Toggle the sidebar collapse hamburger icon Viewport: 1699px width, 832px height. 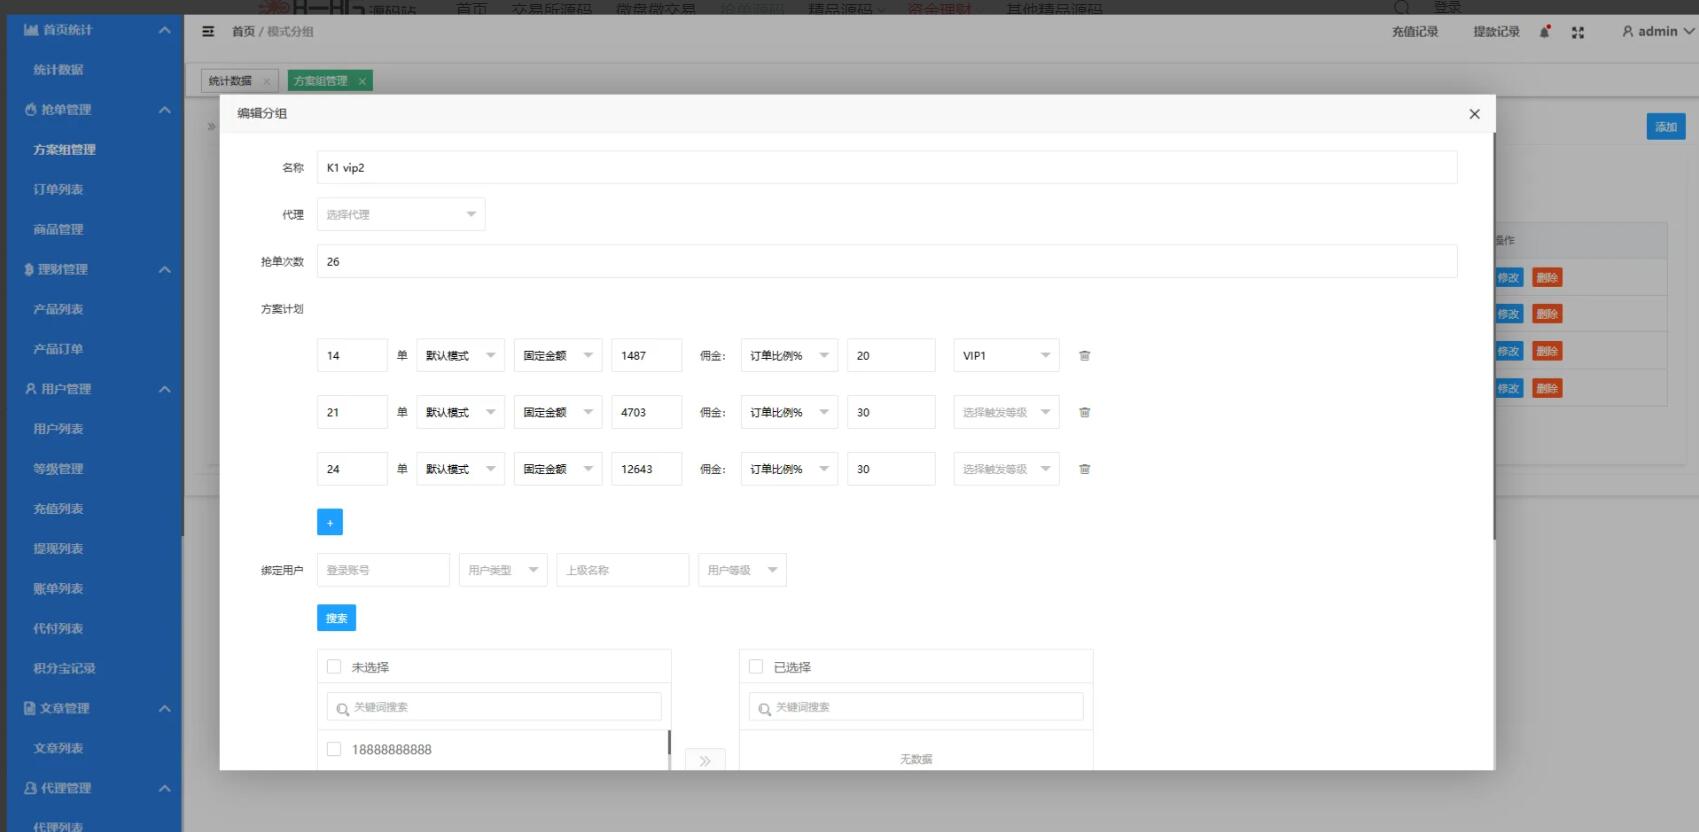[x=208, y=32]
